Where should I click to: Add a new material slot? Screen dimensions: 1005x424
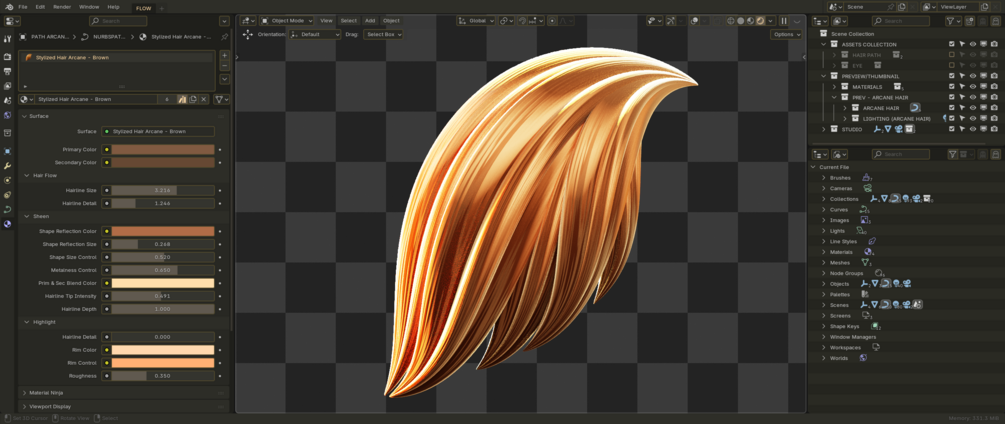pos(224,56)
